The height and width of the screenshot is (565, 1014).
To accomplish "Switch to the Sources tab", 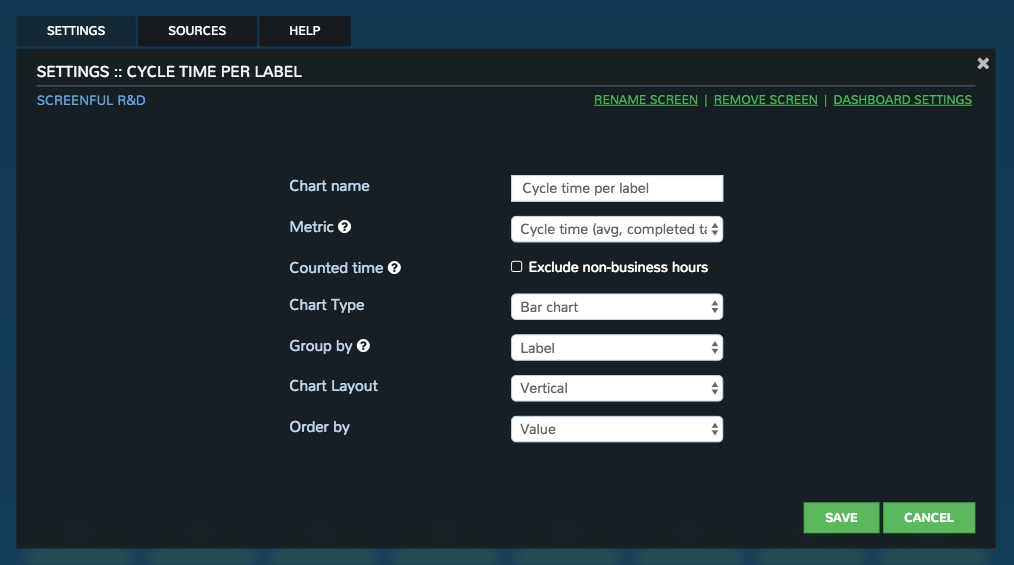I will click(x=197, y=31).
